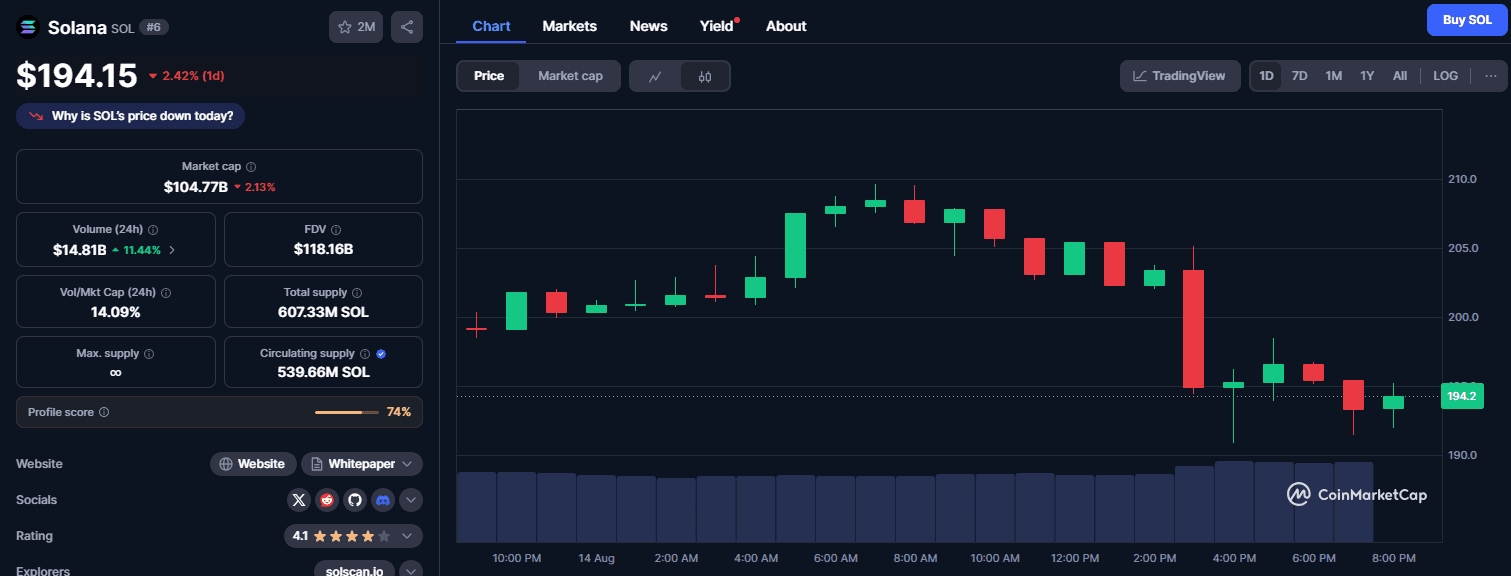
Task: Click the info icon beside FDV
Action: (x=336, y=230)
